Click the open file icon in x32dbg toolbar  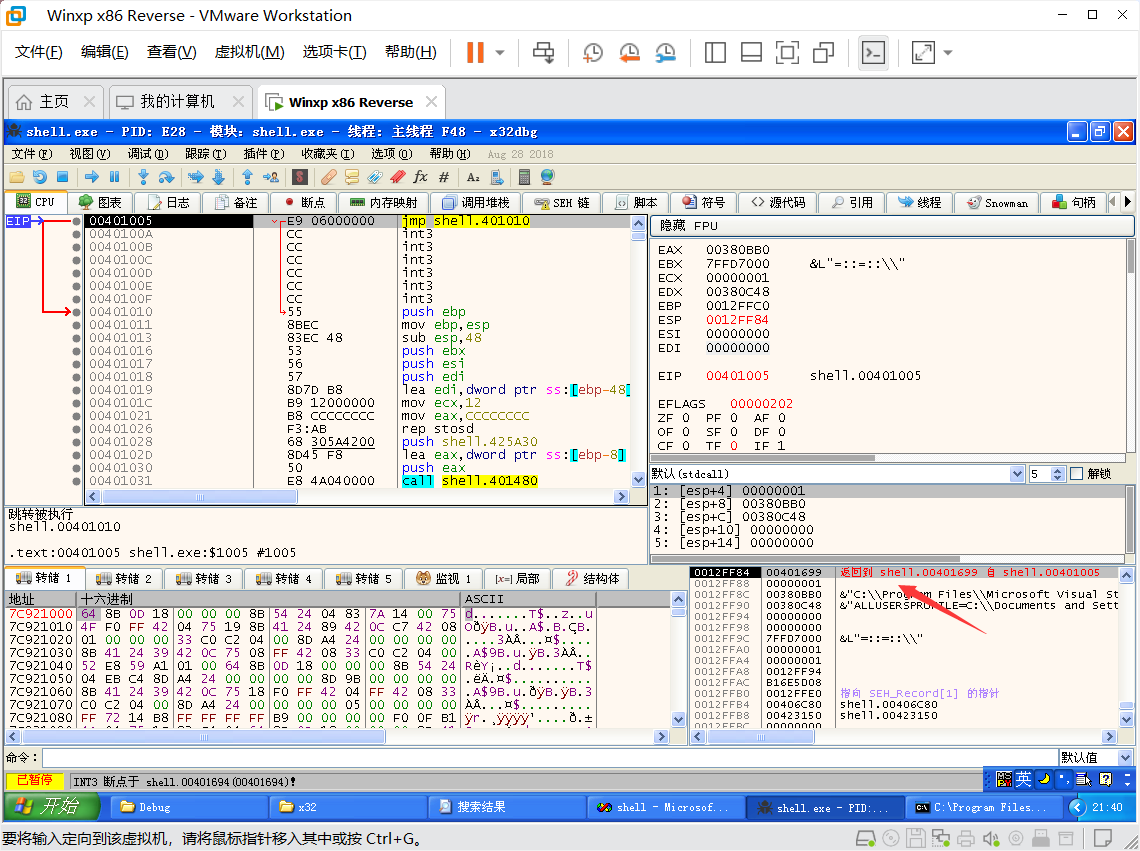pyautogui.click(x=17, y=177)
